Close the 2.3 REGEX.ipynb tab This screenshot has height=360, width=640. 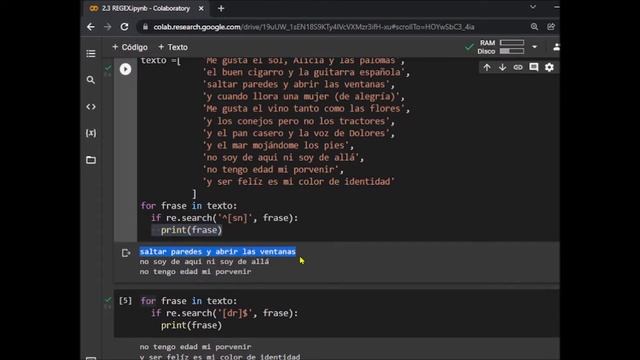coord(201,8)
